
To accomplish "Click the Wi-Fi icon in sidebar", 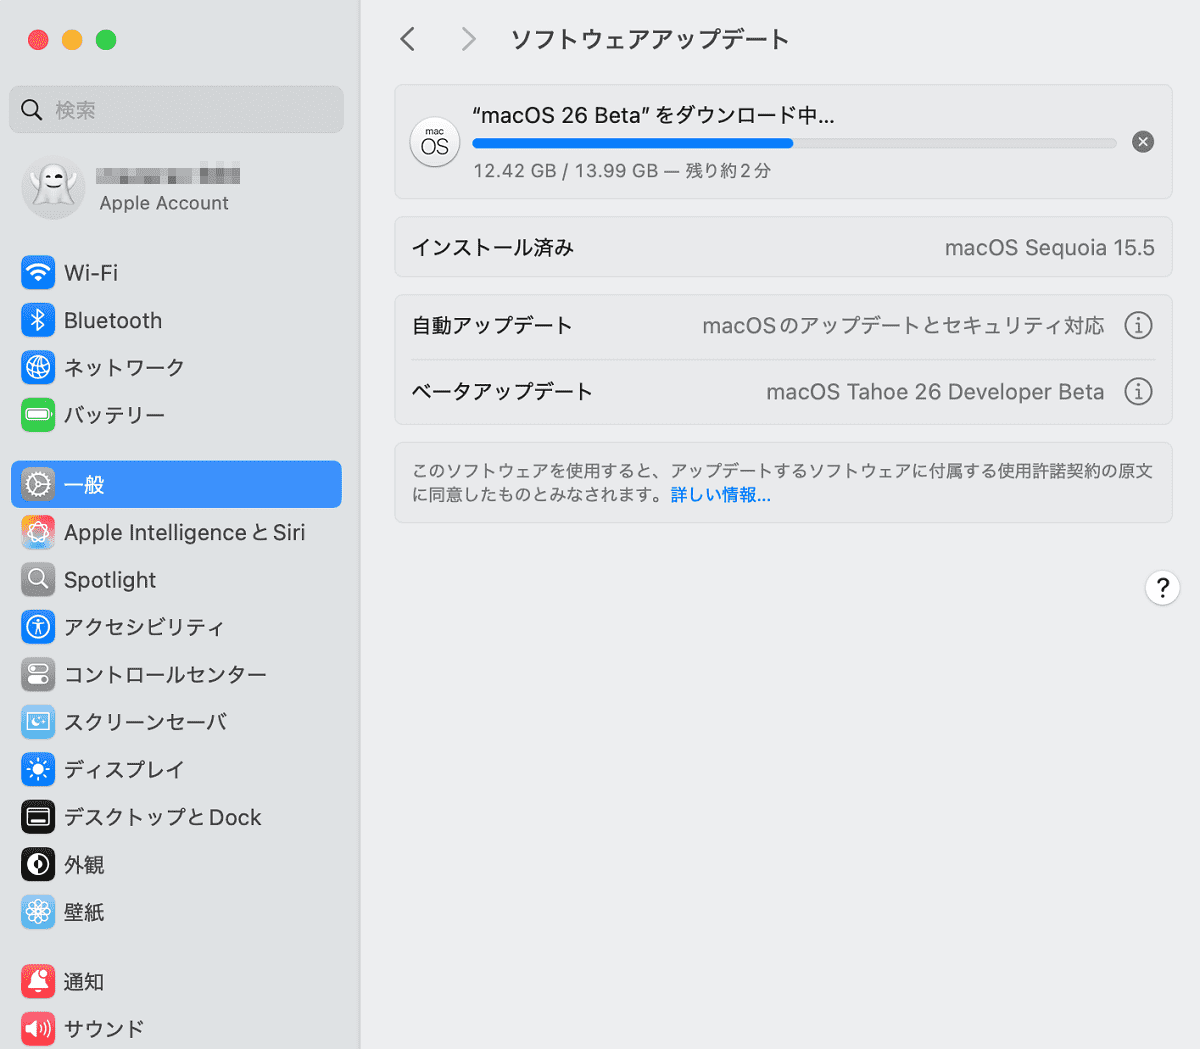I will click(x=38, y=272).
